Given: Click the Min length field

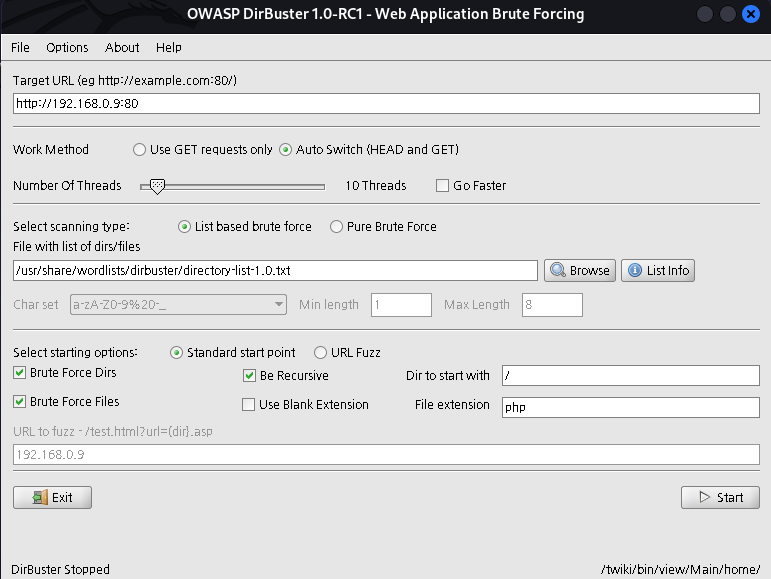Looking at the screenshot, I should (401, 305).
